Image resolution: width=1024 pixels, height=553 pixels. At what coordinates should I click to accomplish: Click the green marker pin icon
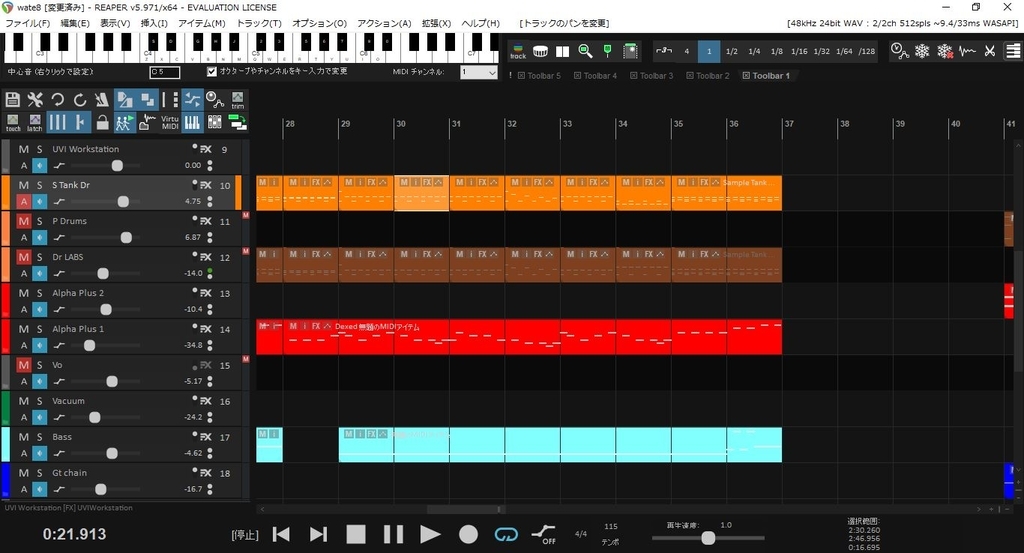607,51
